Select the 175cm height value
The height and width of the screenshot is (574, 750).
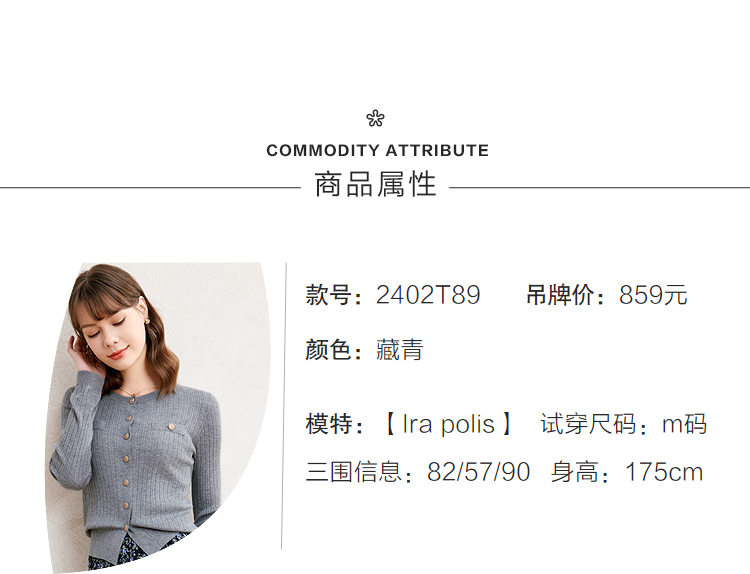pyautogui.click(x=664, y=472)
